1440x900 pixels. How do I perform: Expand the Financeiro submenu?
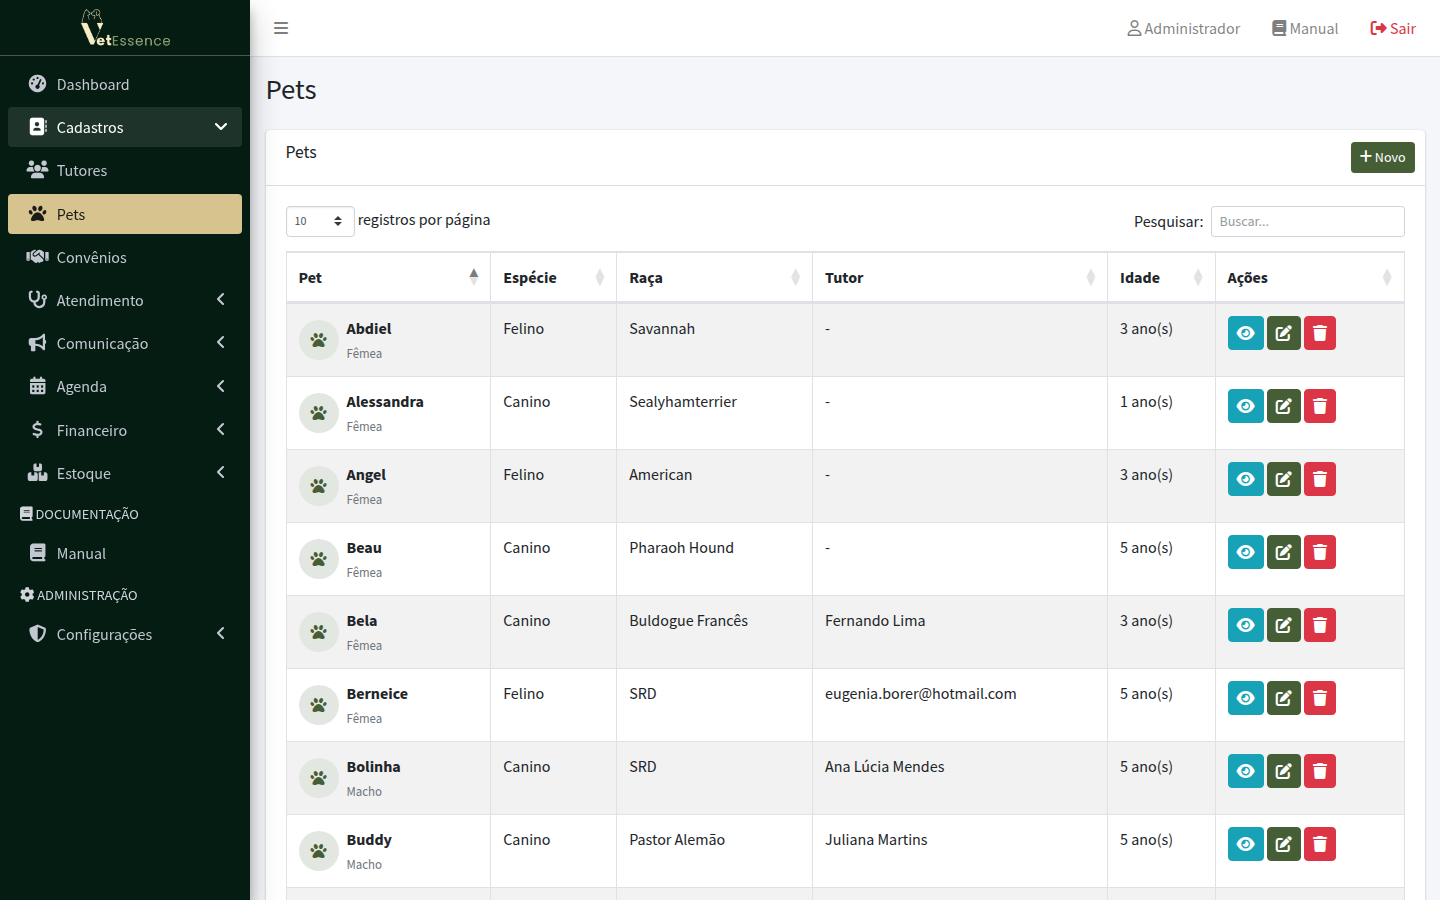pyautogui.click(x=125, y=430)
